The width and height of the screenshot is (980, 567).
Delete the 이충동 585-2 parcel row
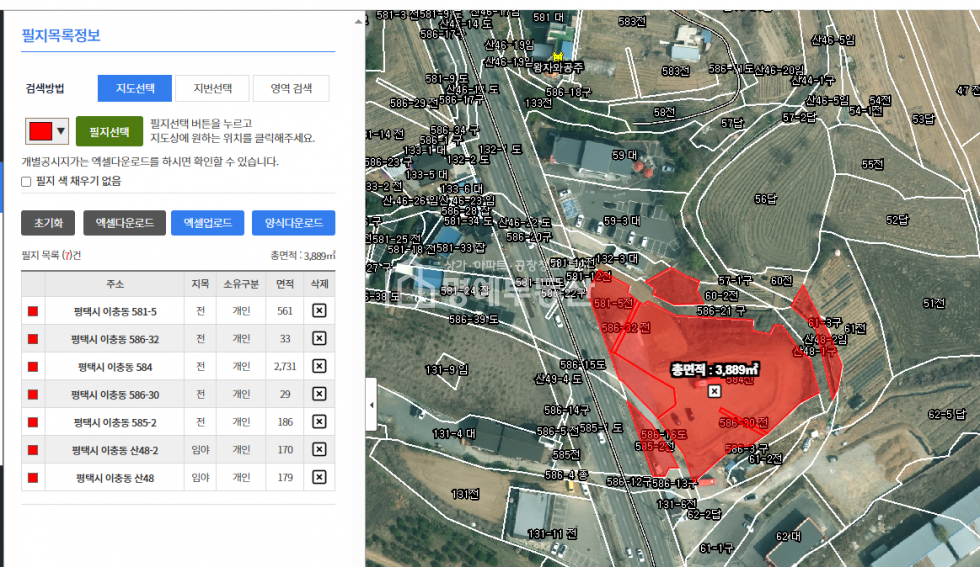(319, 421)
